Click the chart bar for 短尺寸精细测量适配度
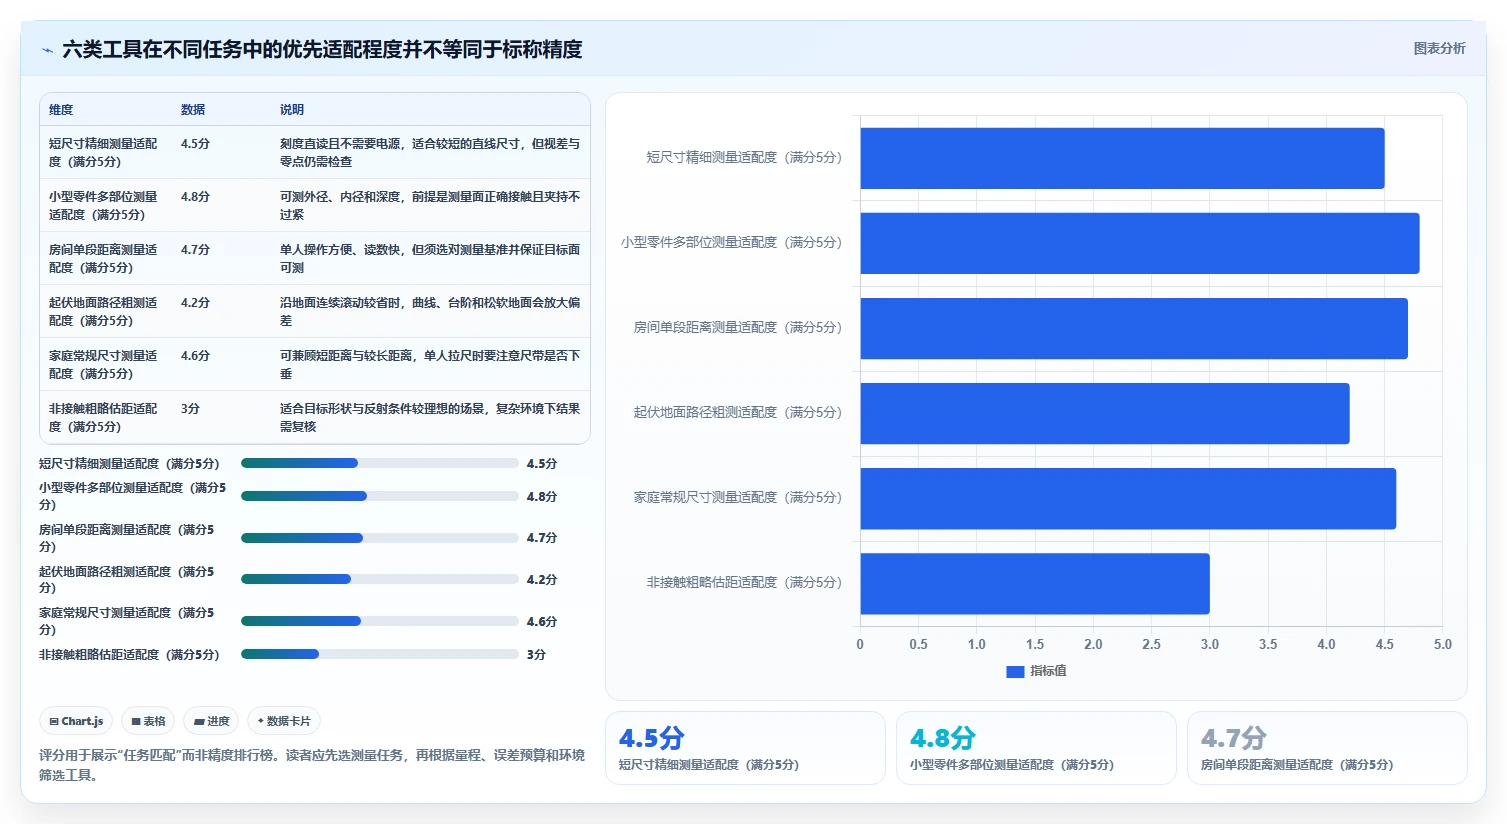This screenshot has height=824, width=1507. pyautogui.click(x=1122, y=158)
